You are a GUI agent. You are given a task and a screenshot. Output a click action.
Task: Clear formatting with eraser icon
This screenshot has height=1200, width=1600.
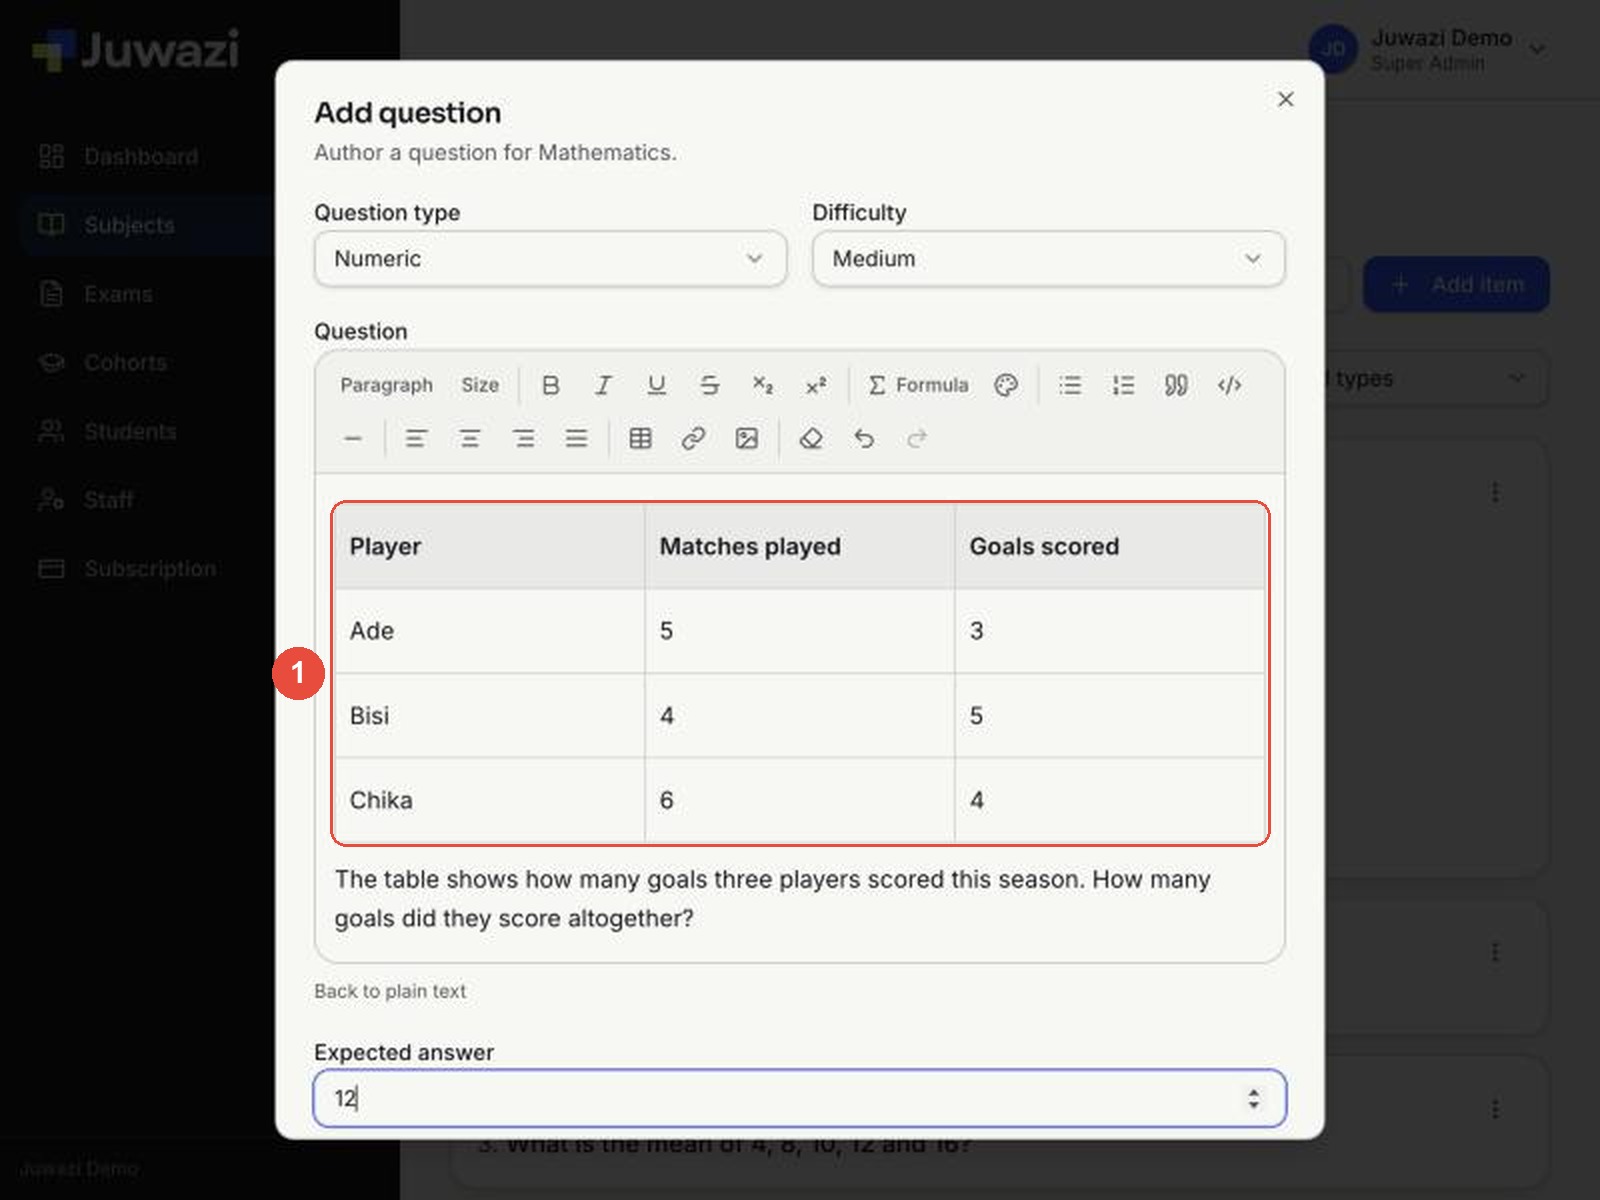click(811, 439)
